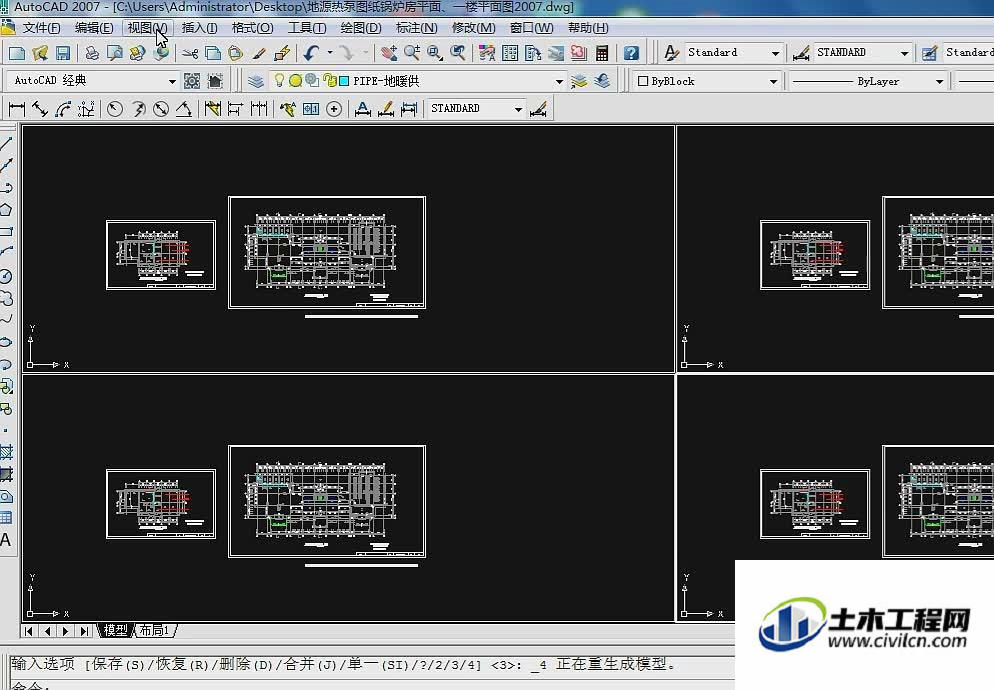Jump to the last layout tab arrow
Viewport: 994px width, 690px height.
coord(84,631)
